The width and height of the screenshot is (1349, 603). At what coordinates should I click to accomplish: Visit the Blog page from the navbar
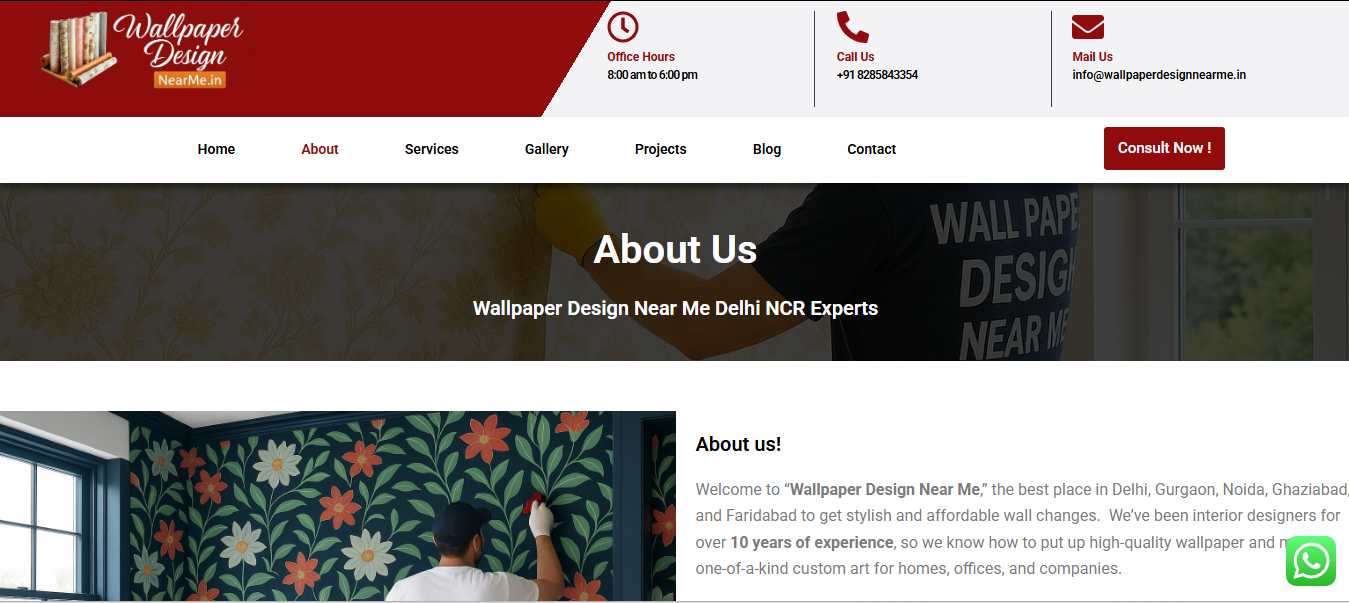coord(767,149)
